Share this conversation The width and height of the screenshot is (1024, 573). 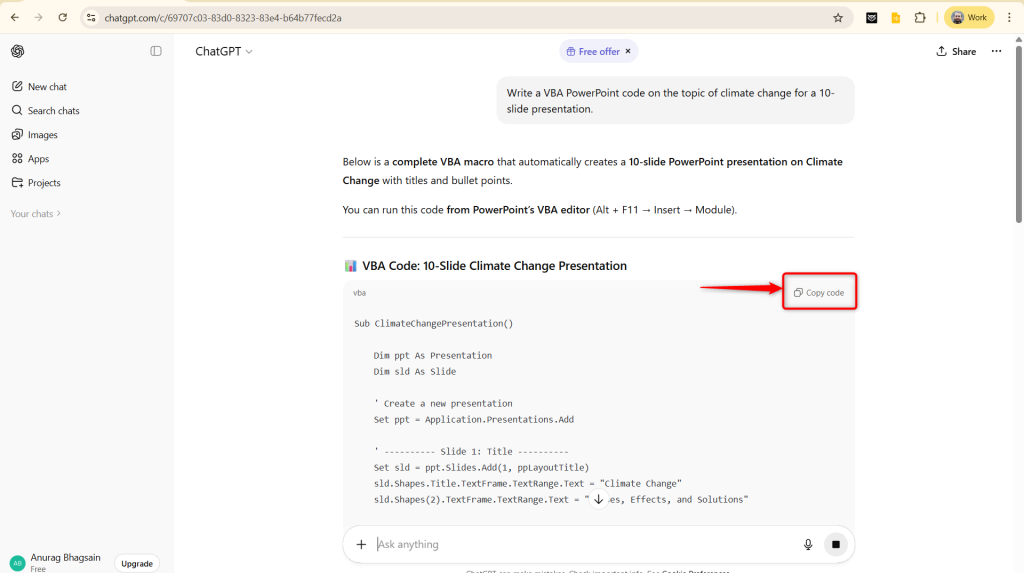956,51
